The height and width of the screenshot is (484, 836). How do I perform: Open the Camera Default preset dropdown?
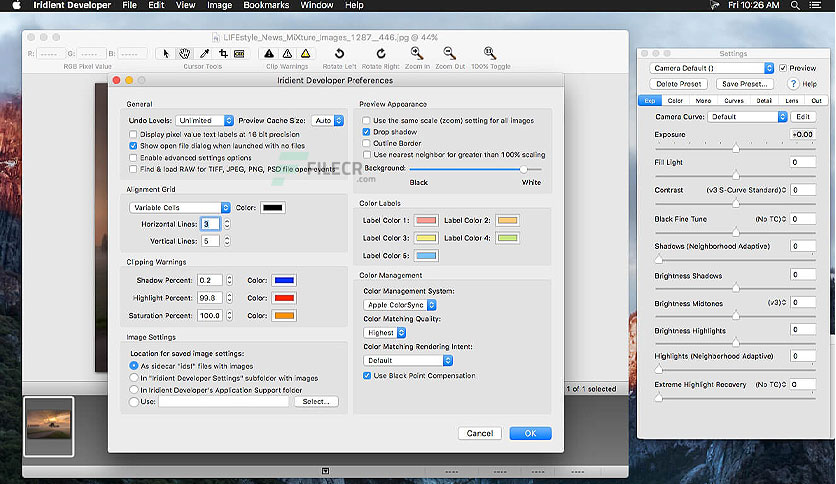[712, 68]
